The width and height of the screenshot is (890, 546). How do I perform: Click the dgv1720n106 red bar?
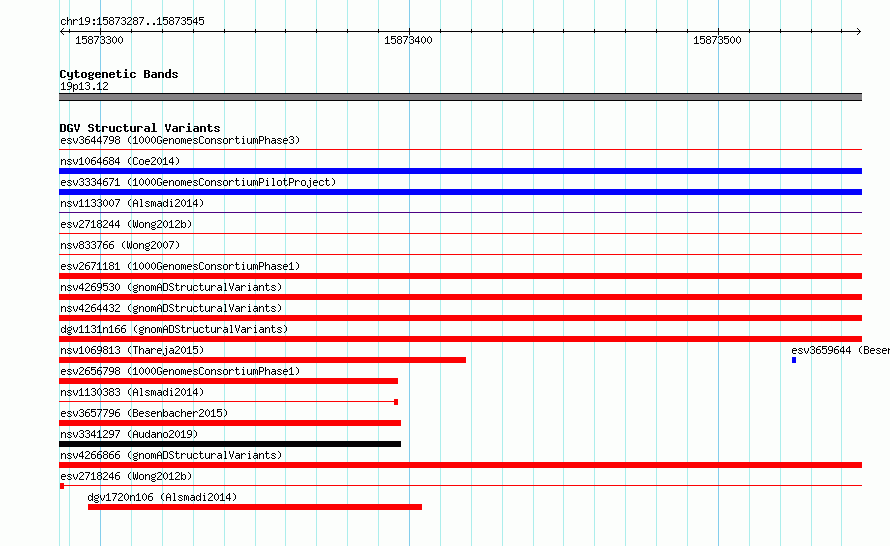255,507
